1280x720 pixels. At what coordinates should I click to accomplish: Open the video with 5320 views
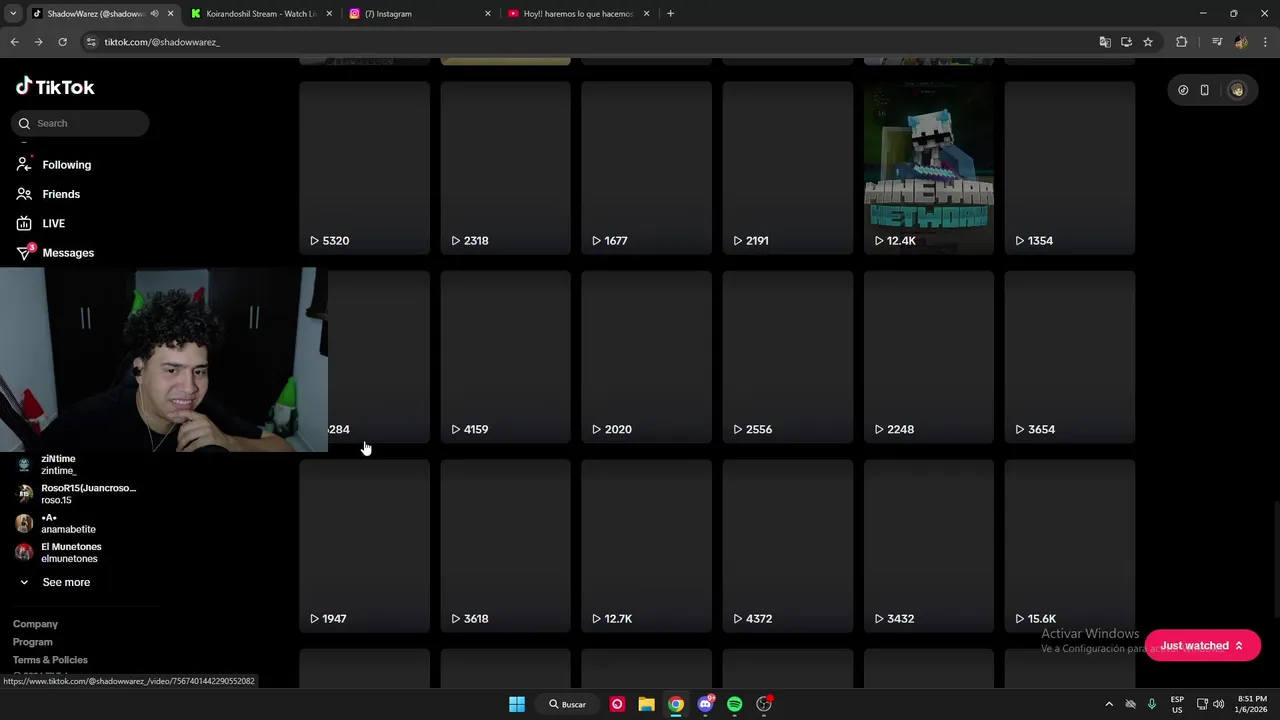pyautogui.click(x=364, y=167)
